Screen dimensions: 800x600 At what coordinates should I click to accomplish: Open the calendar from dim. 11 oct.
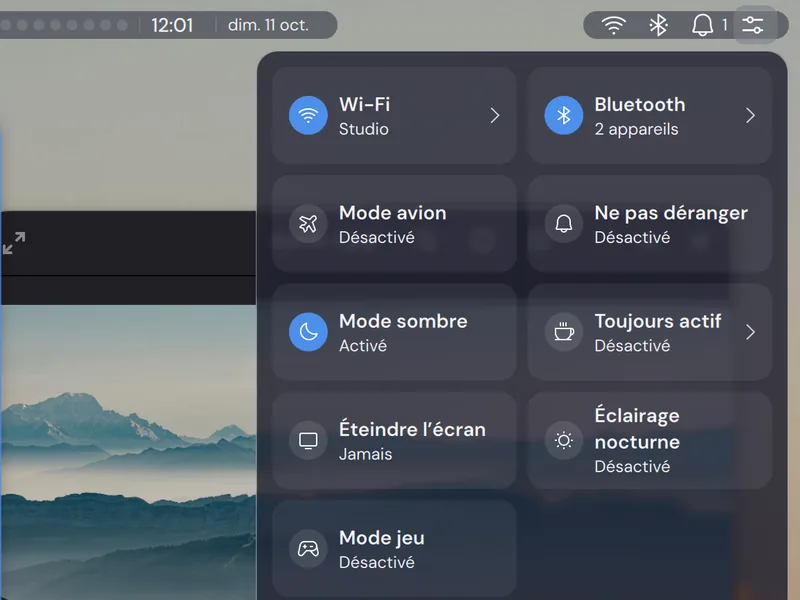pos(268,25)
